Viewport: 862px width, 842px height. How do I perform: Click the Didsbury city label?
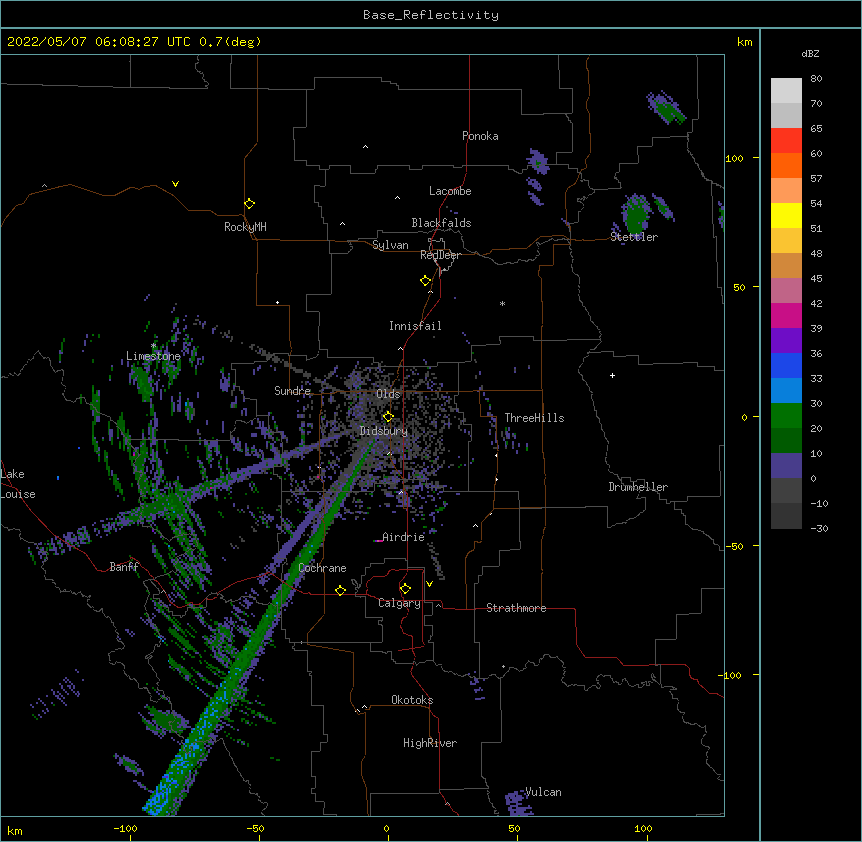(384, 431)
